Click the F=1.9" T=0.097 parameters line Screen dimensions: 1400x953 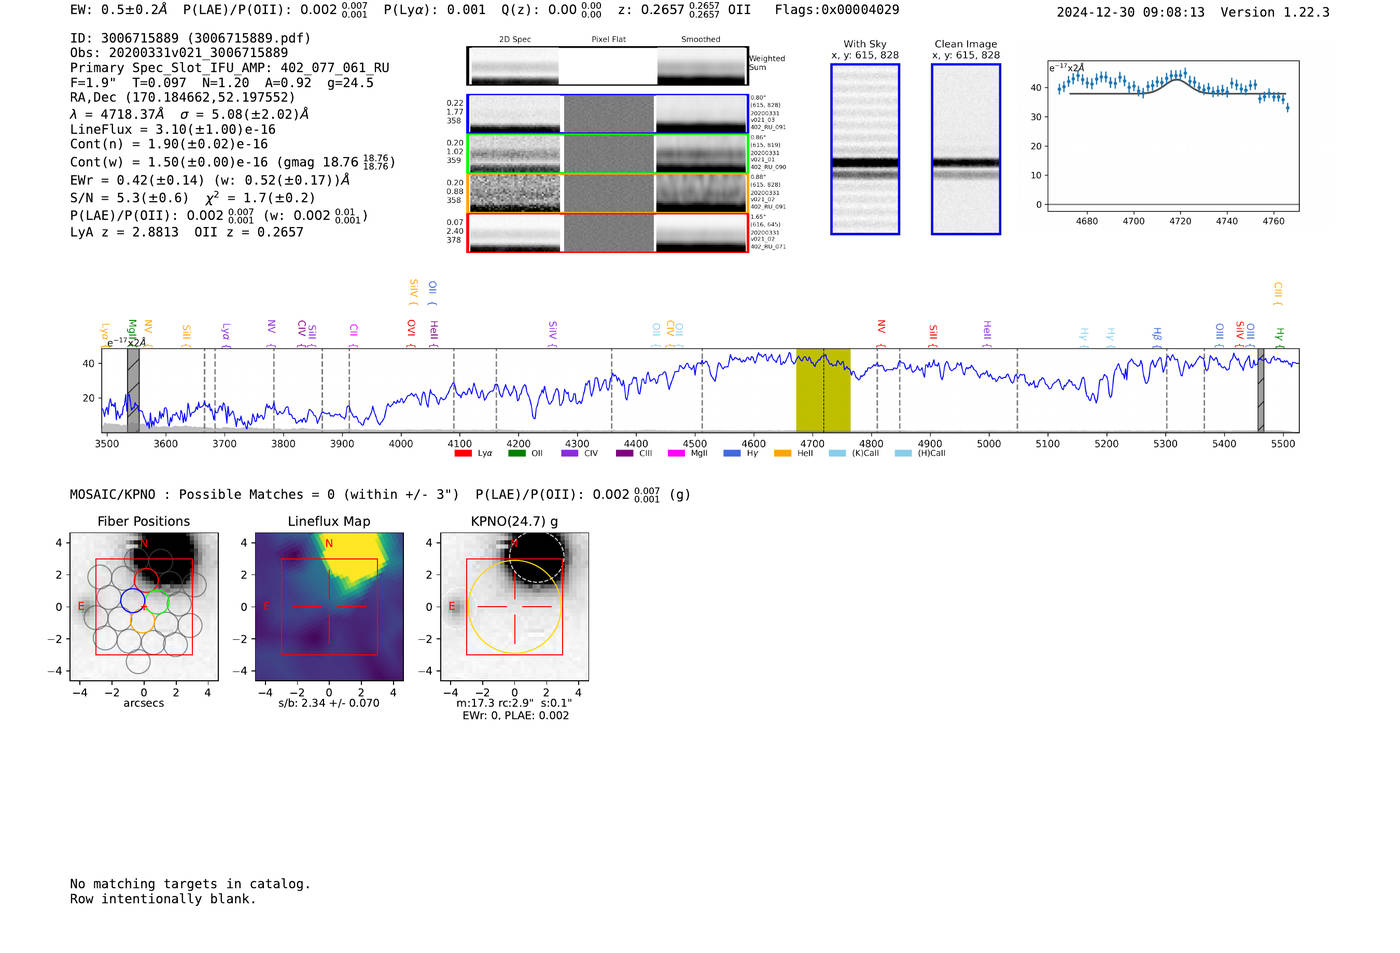(x=222, y=83)
